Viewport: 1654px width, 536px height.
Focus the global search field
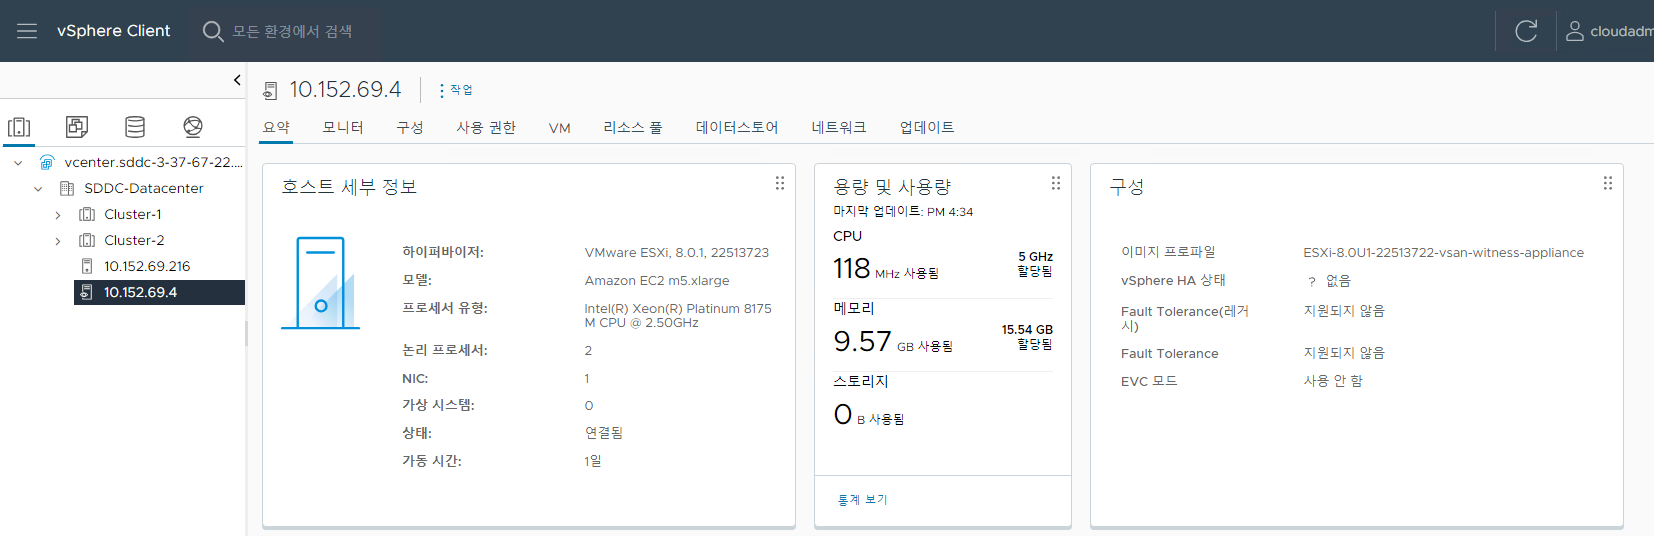pos(292,31)
